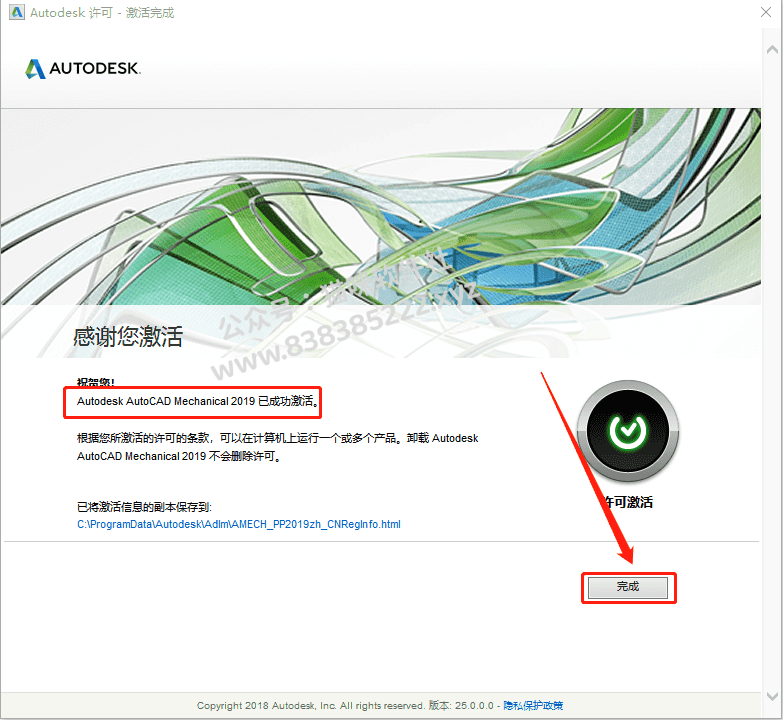The image size is (783, 720).
Task: Click the 已将激活信息的副本保存到 text
Action: (x=144, y=507)
